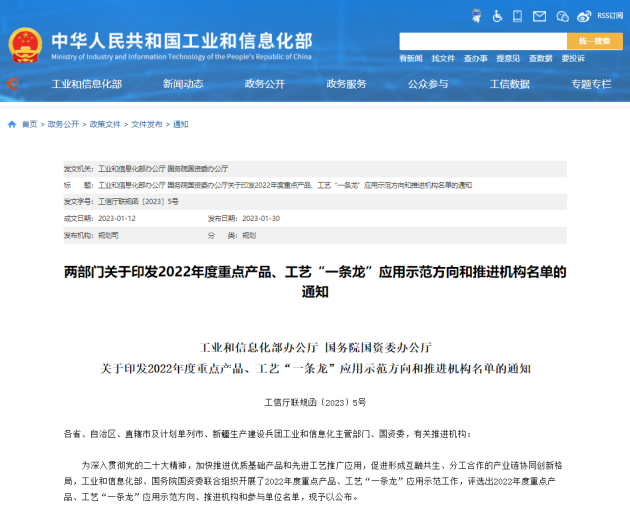The height and width of the screenshot is (509, 630).
Task: Open the 工业和信息化部 navigation menu
Action: coord(86,84)
